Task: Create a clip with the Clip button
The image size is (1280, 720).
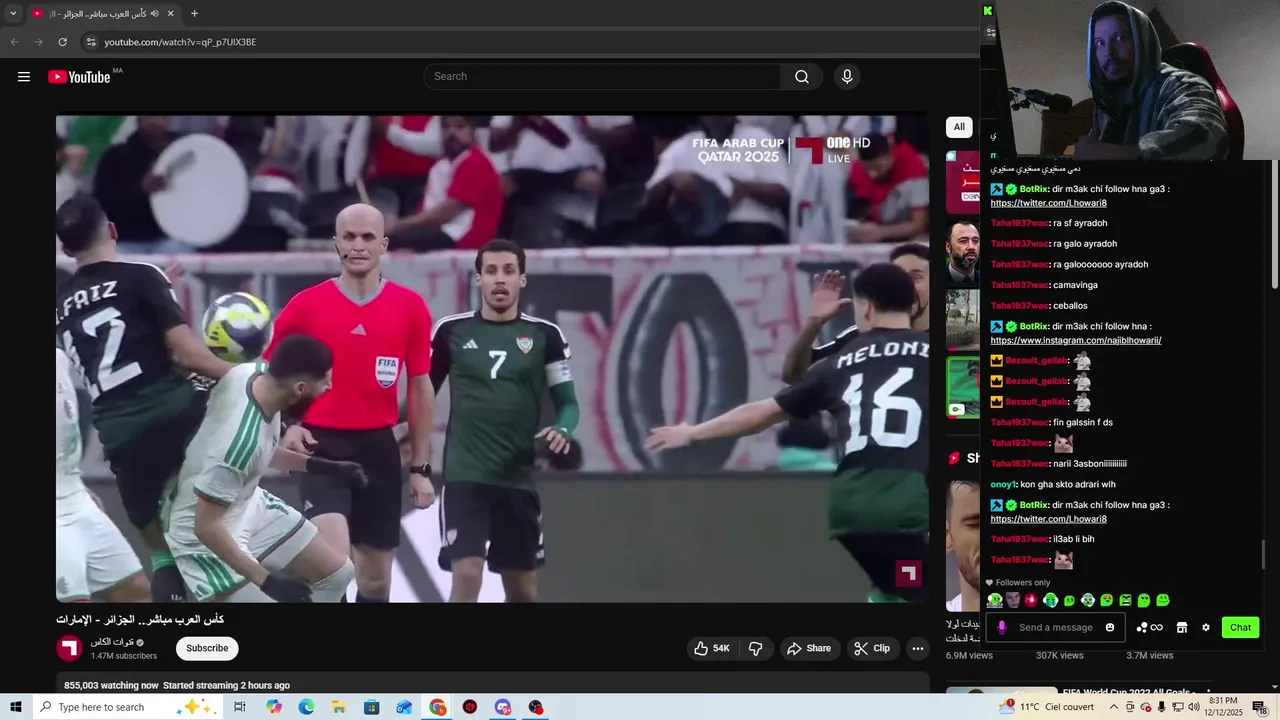Action: click(871, 648)
